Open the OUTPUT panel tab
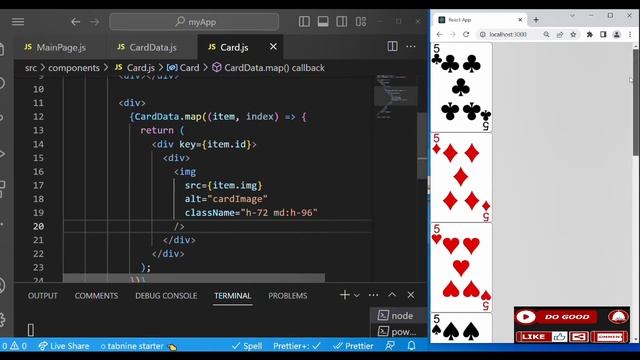Viewport: 640px width, 360px height. click(42, 296)
